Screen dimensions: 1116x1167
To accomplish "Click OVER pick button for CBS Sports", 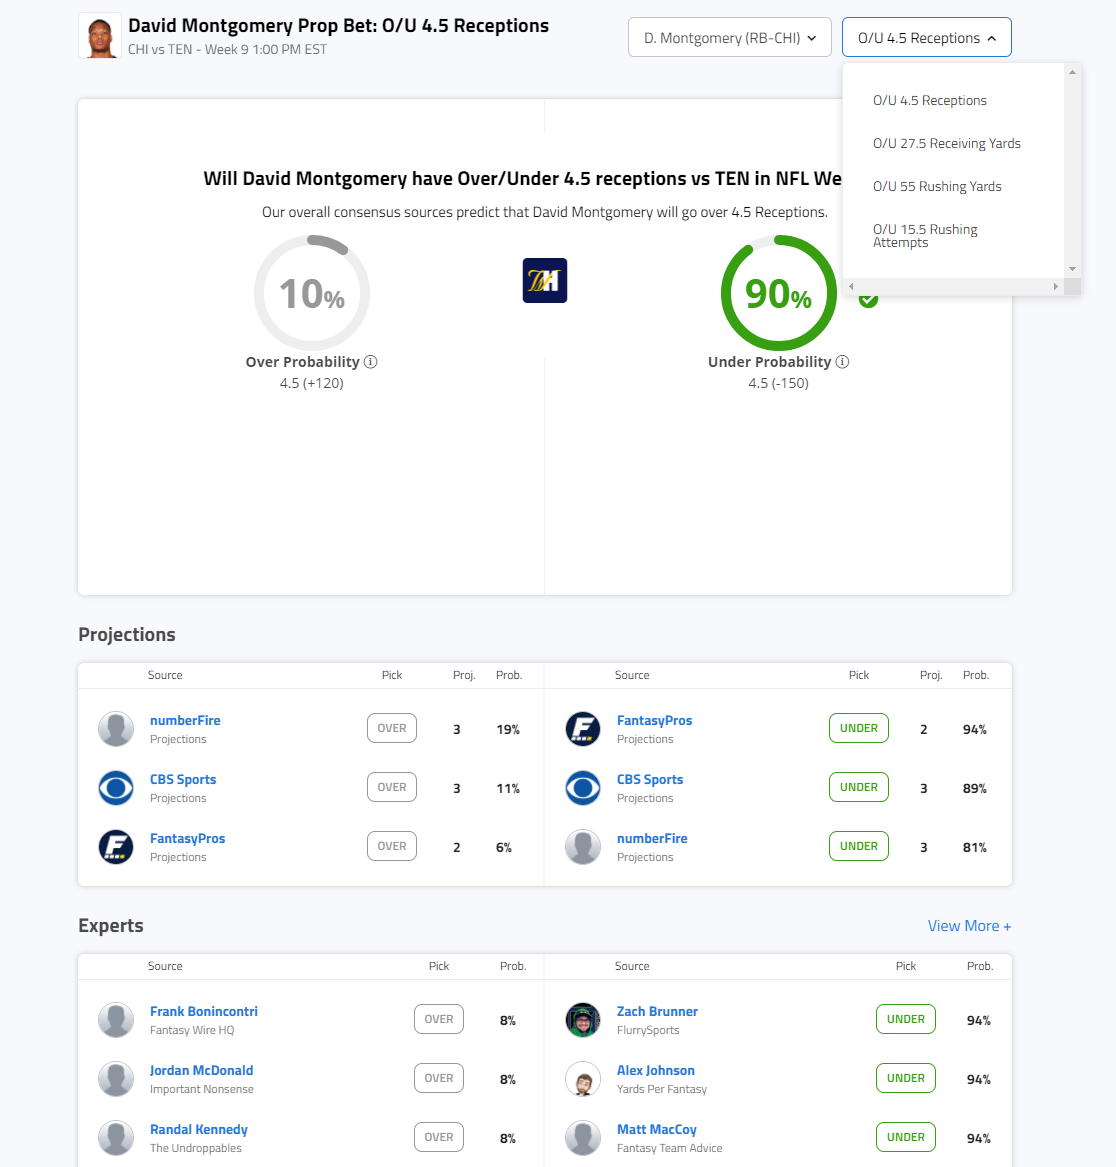I will (392, 787).
